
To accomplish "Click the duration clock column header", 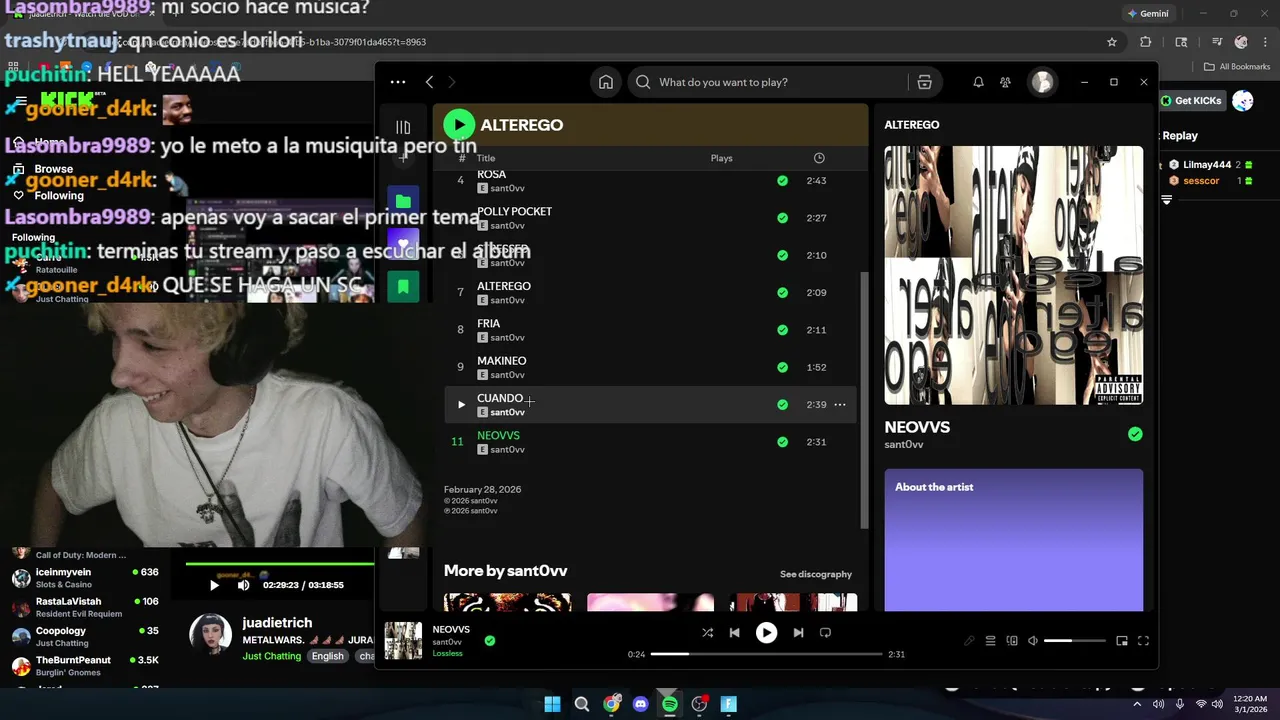I will 819,158.
